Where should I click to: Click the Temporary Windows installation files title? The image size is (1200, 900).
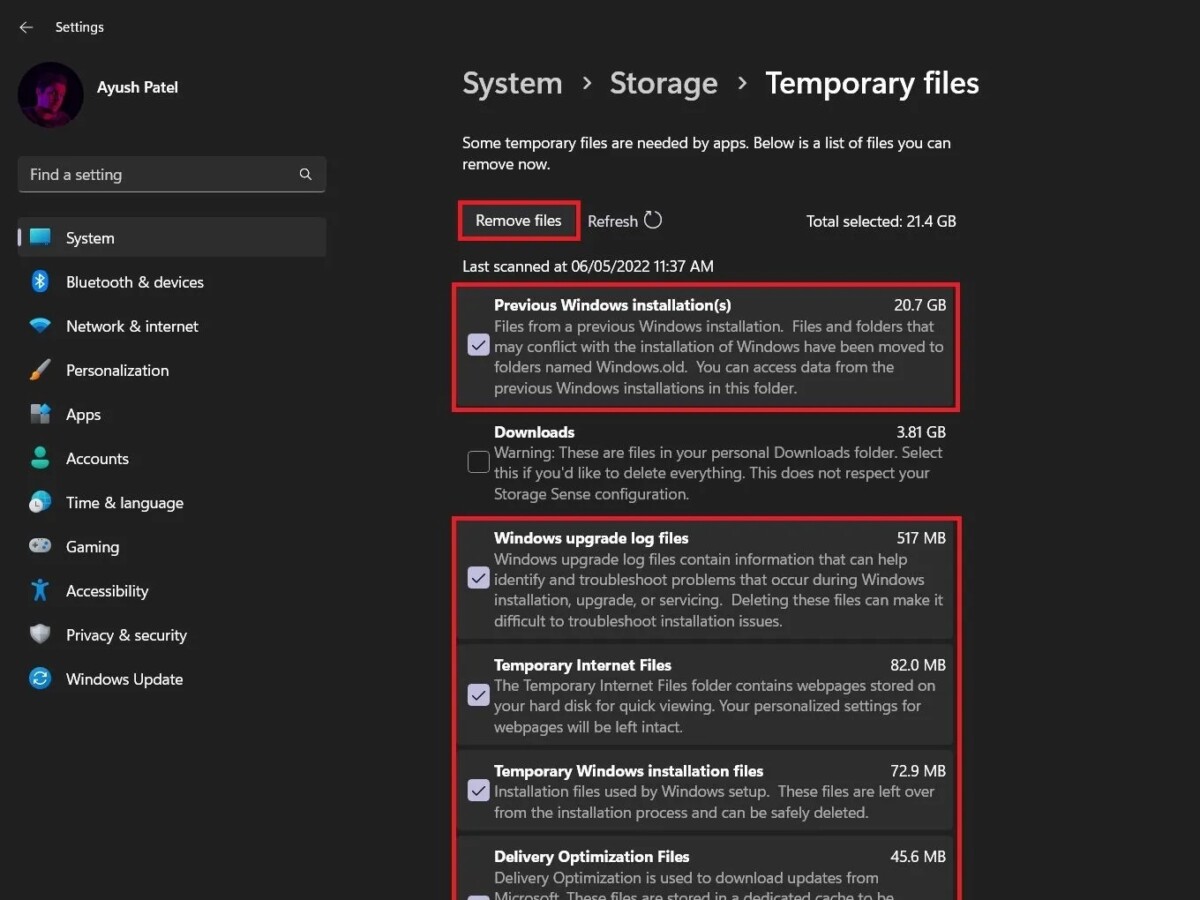coord(629,771)
